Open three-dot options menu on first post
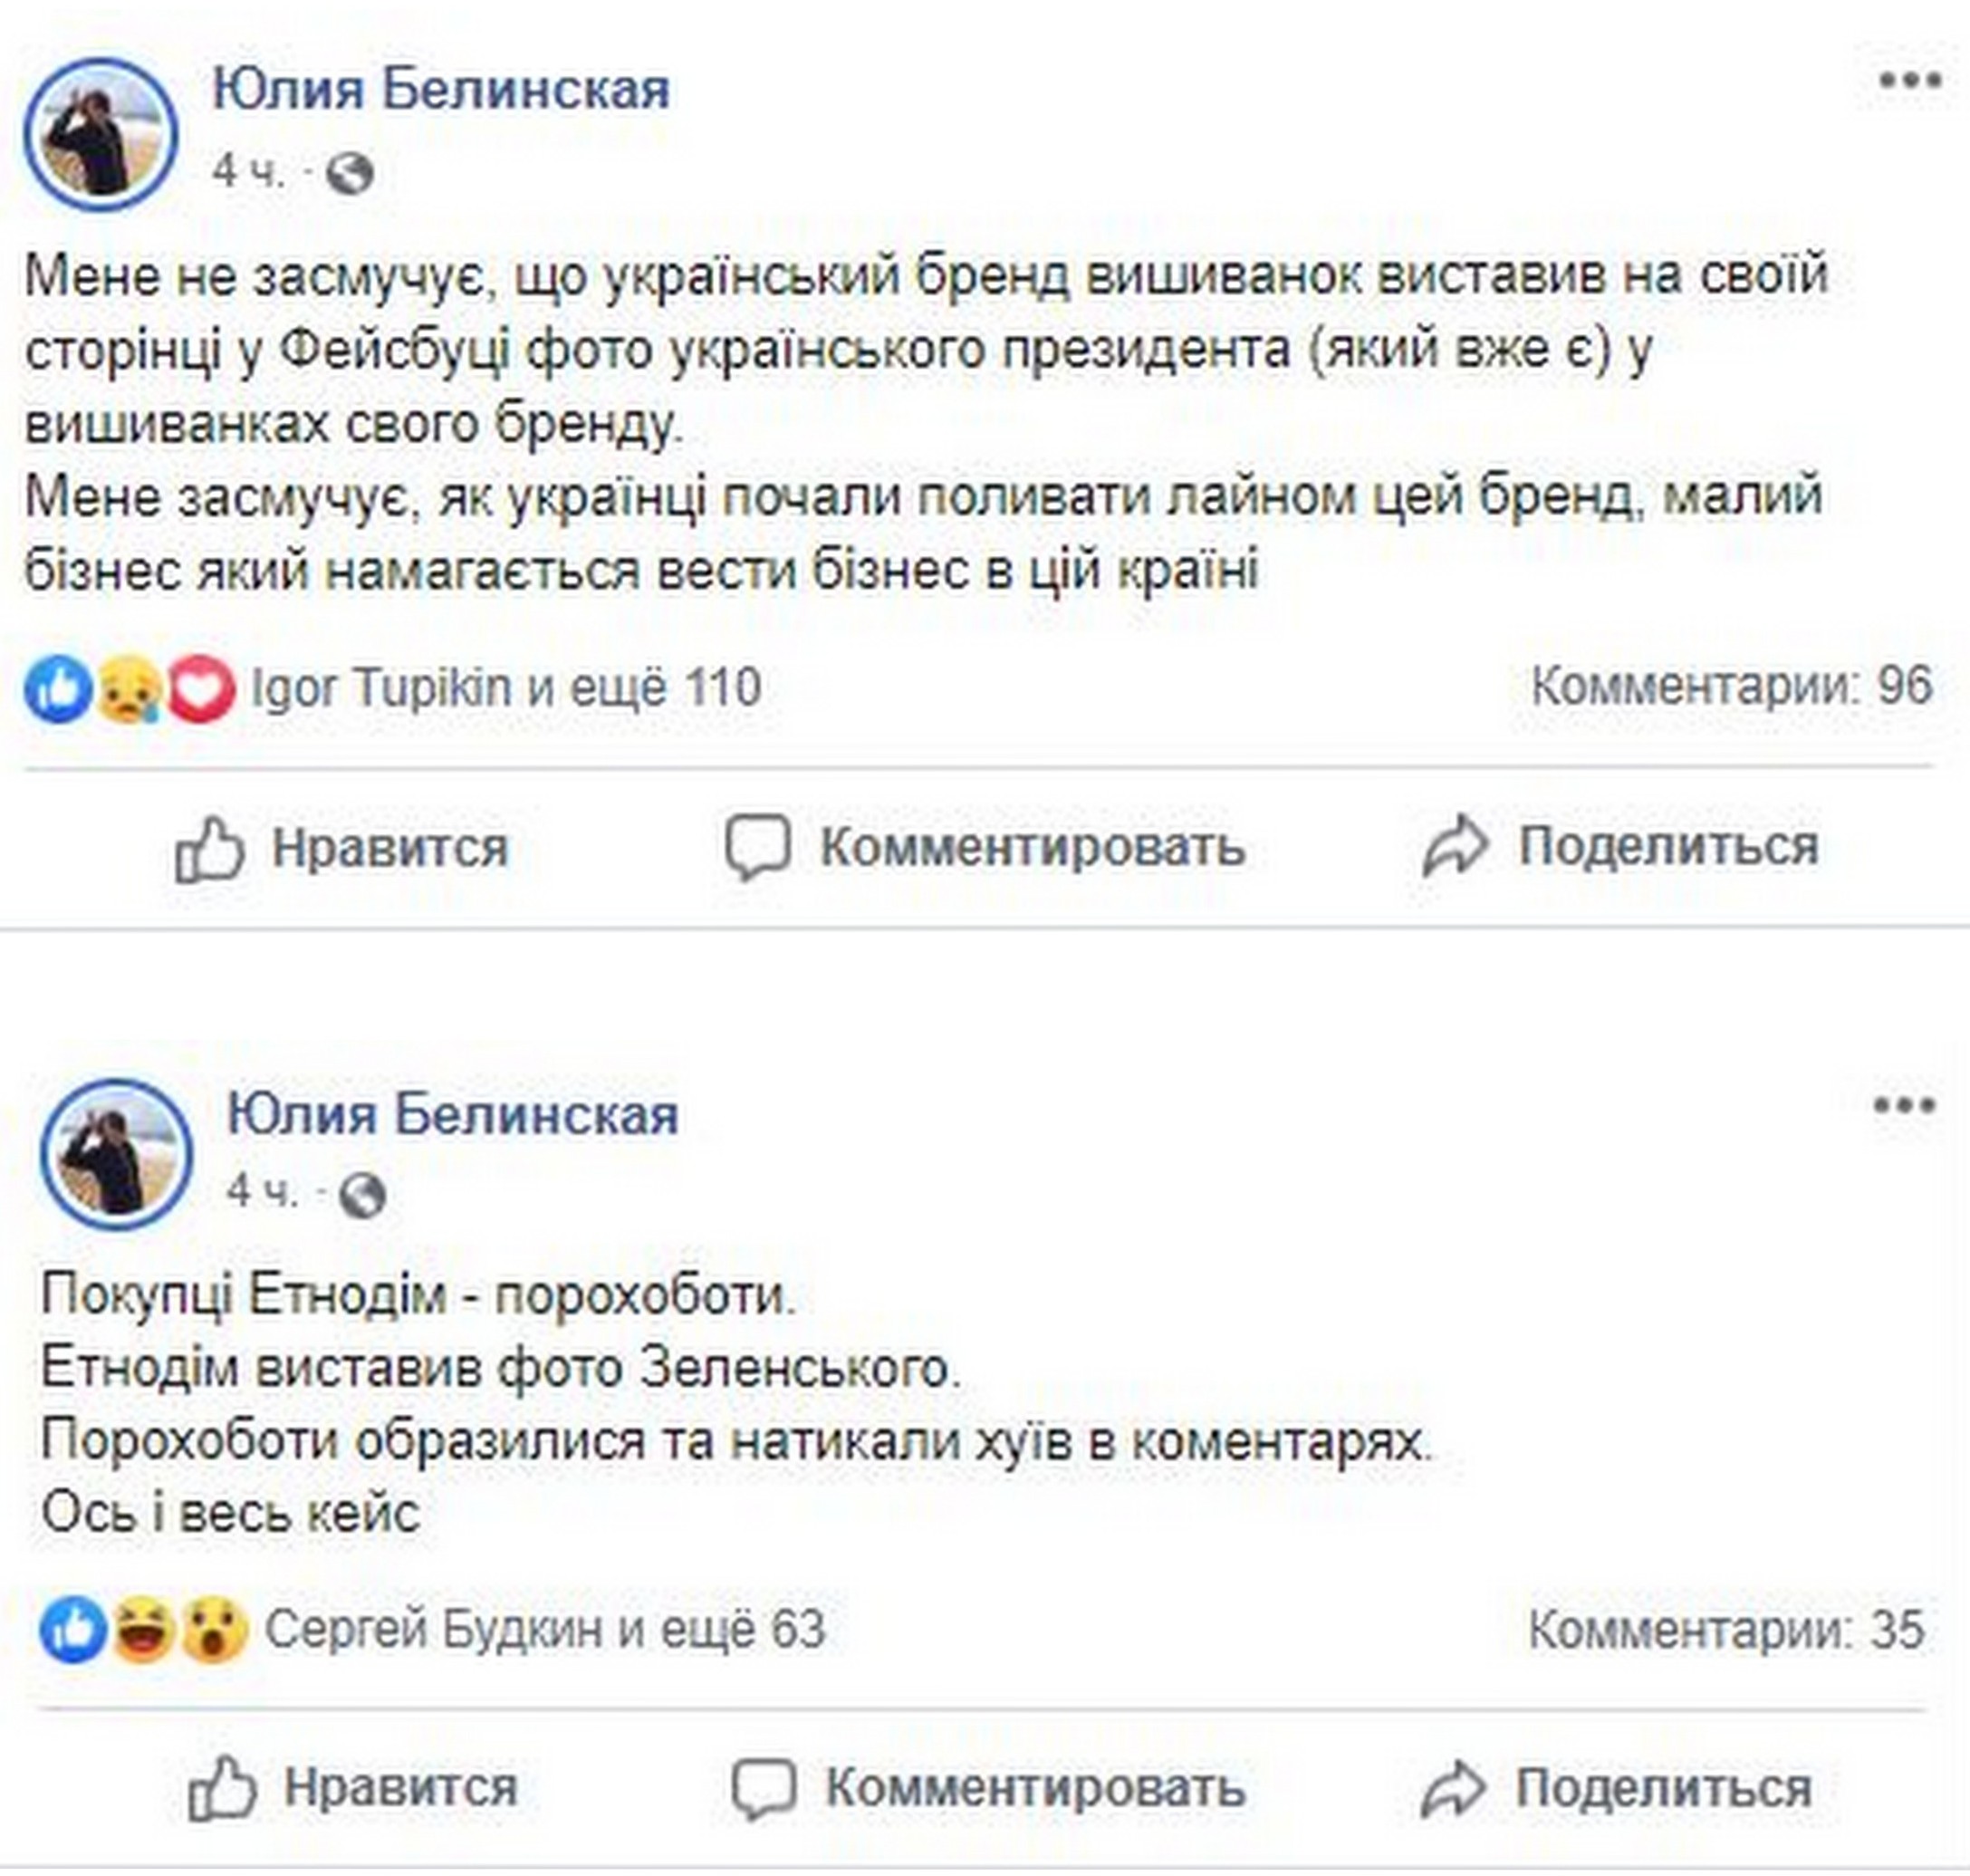This screenshot has height=1876, width=1970. tap(1908, 81)
